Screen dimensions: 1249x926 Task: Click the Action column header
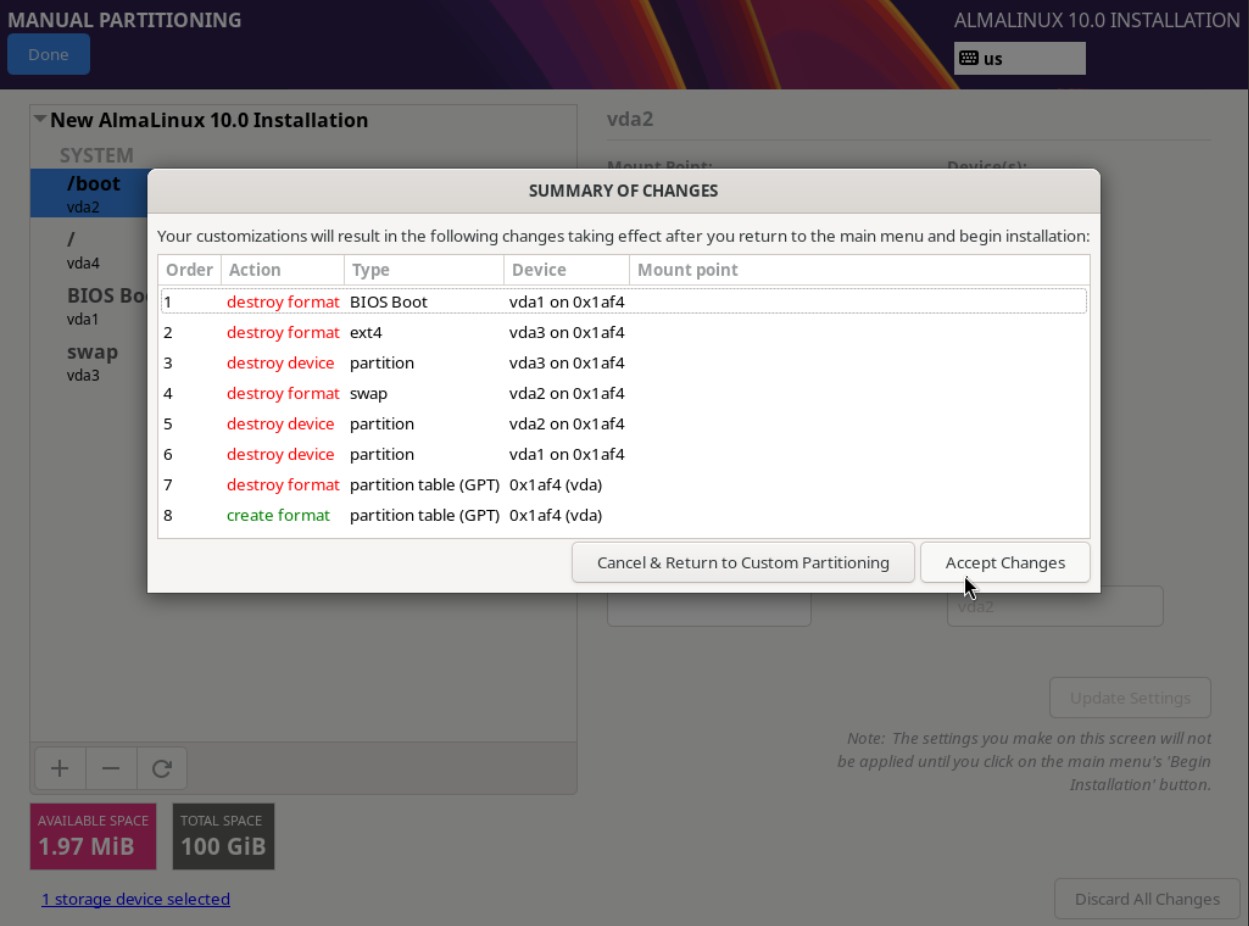pos(283,270)
